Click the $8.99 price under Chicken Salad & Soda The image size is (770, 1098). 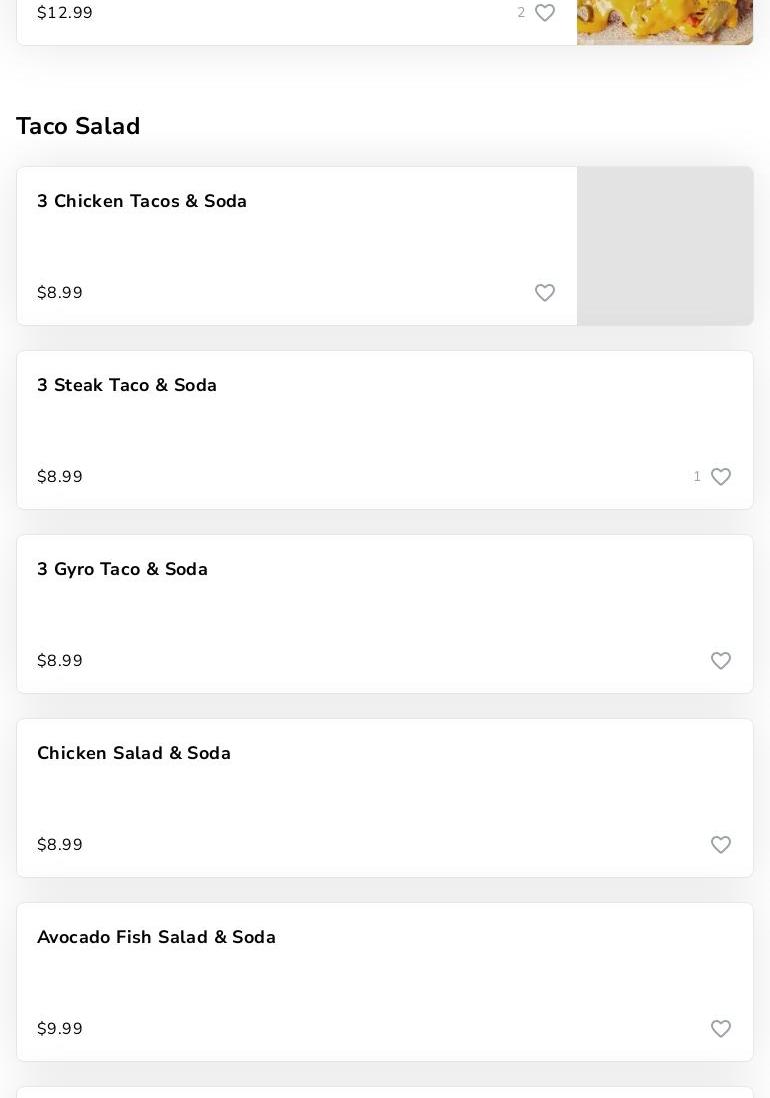click(x=60, y=845)
